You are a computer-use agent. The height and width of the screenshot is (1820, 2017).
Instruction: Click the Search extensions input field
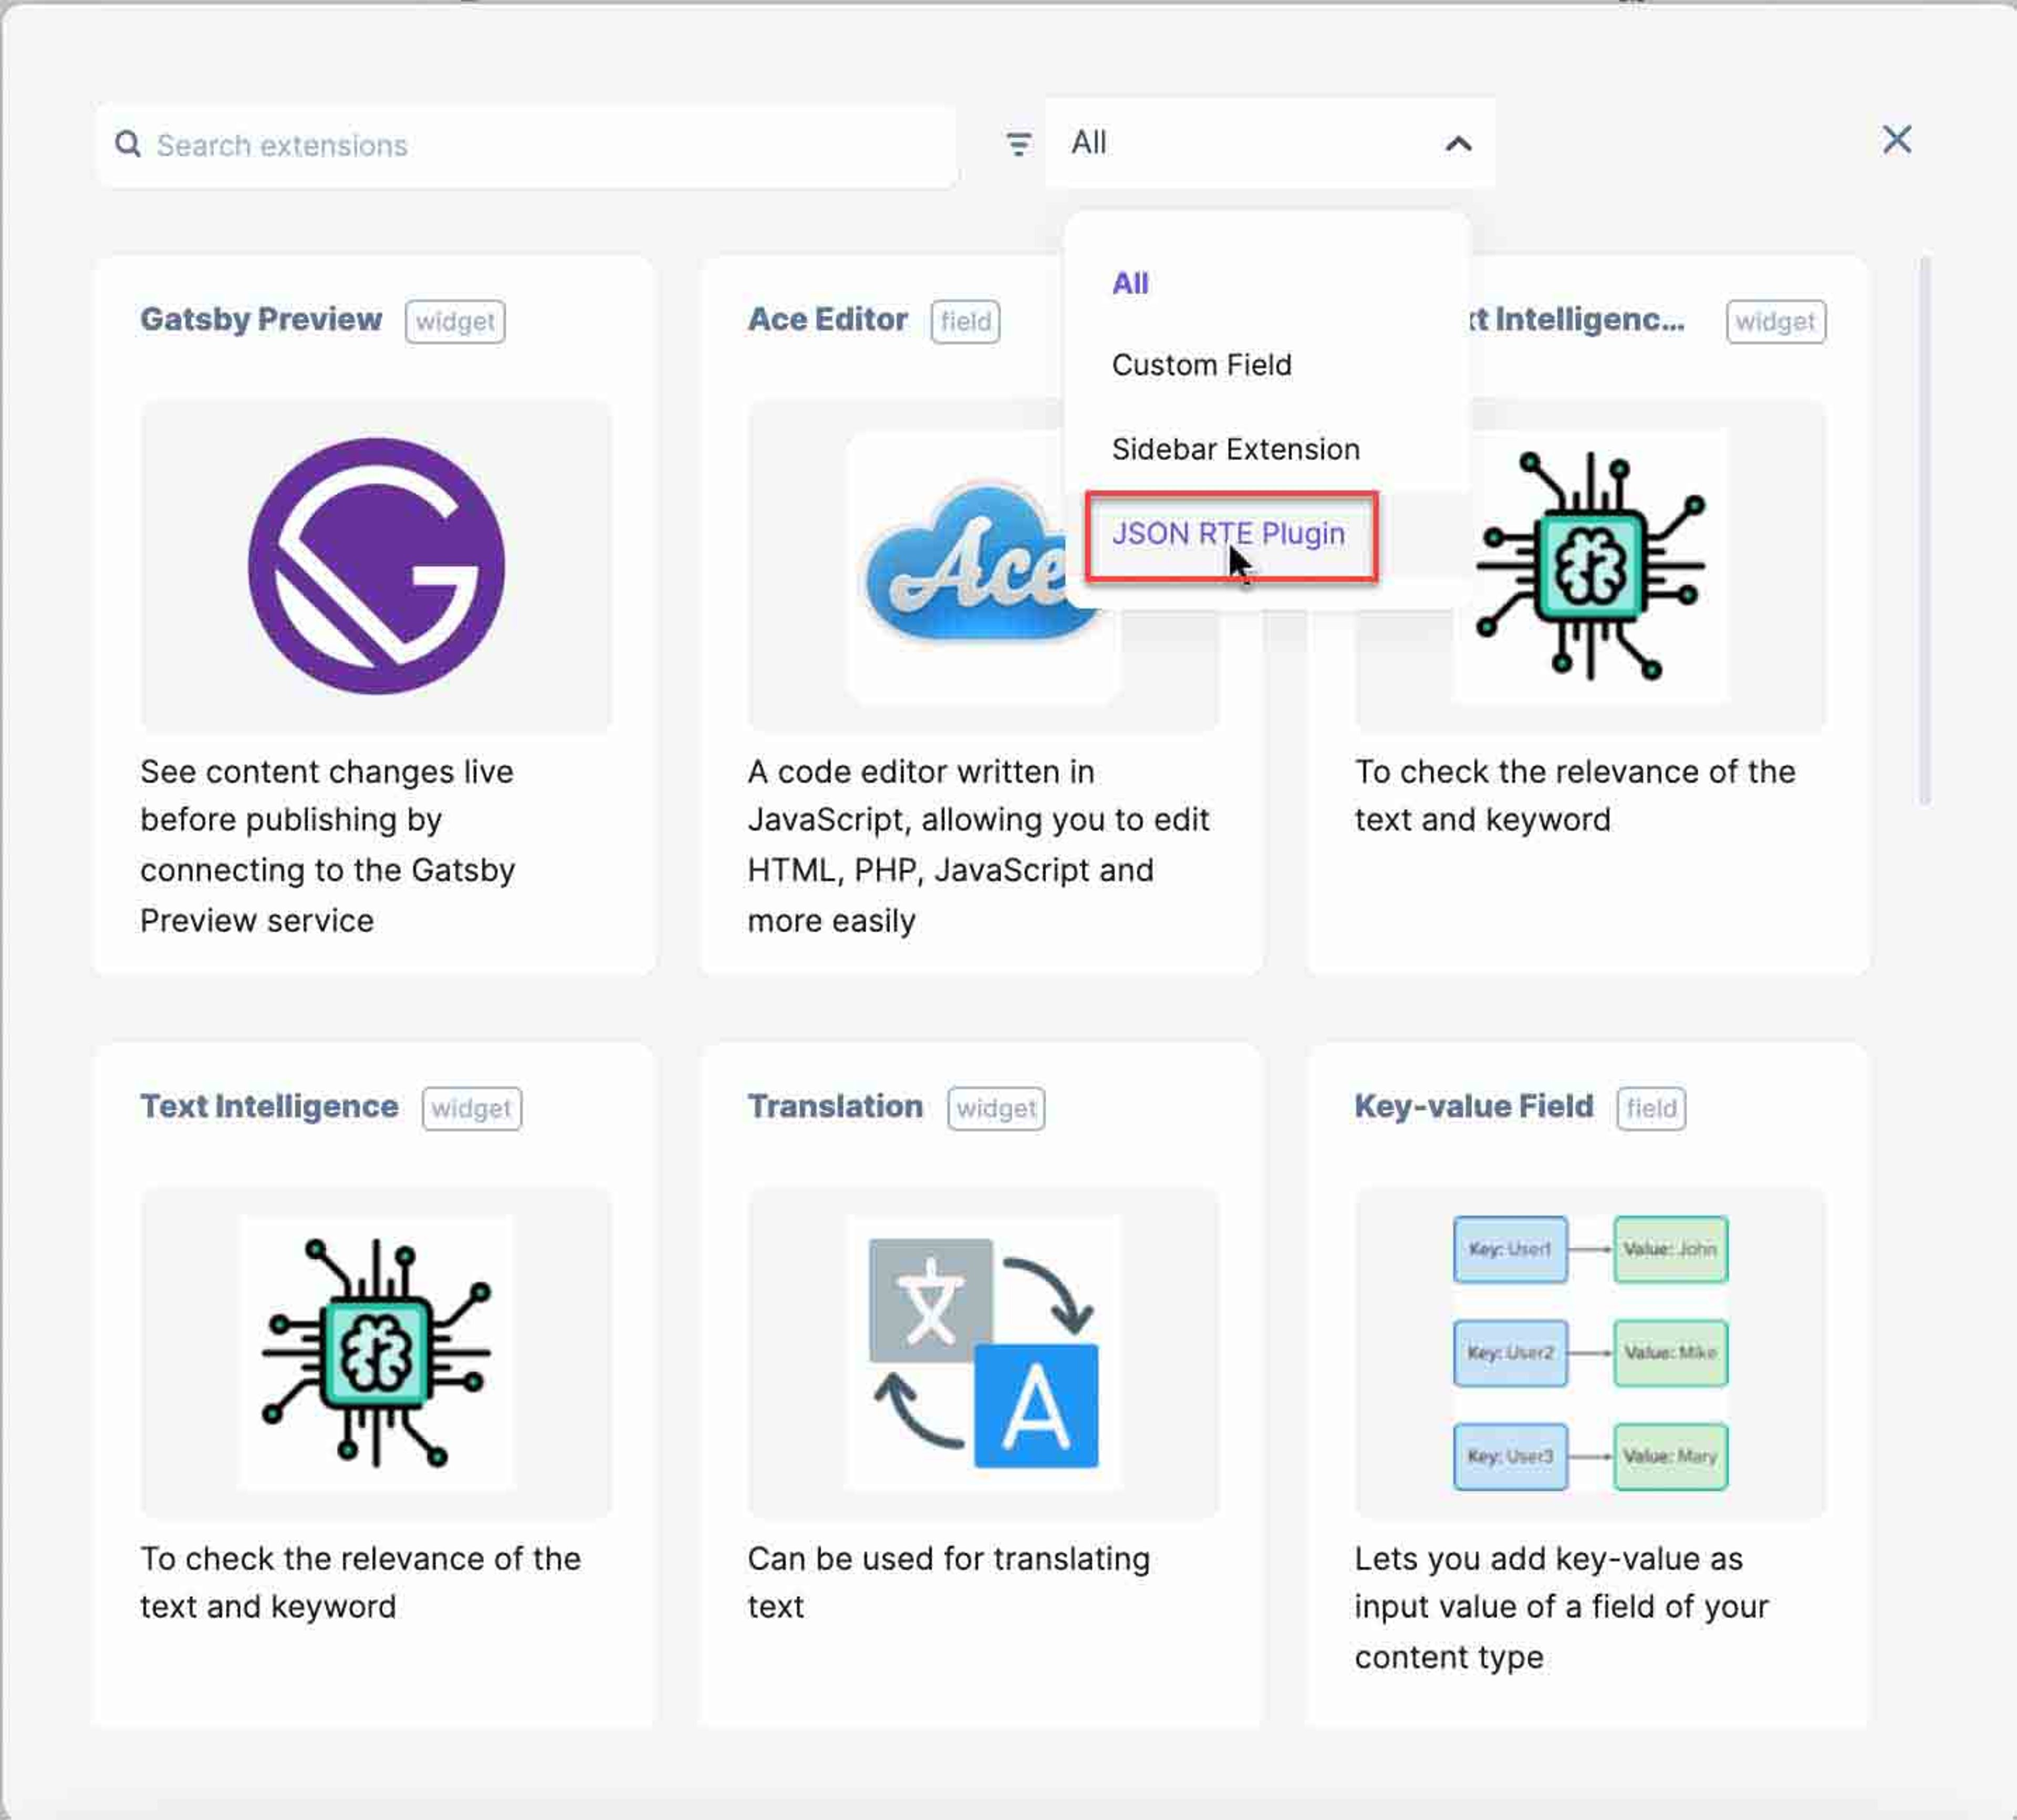(527, 145)
